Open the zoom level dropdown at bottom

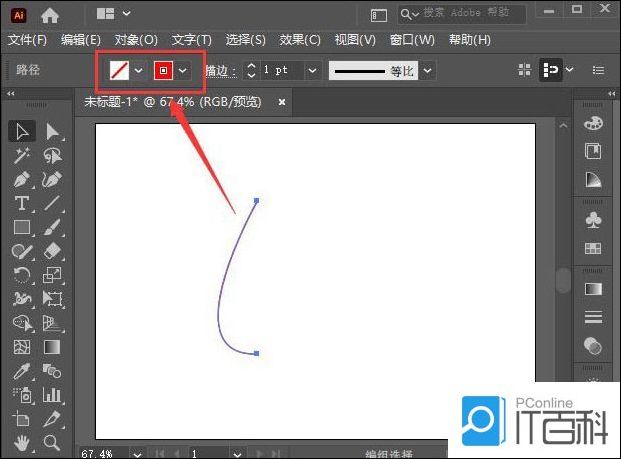137,454
